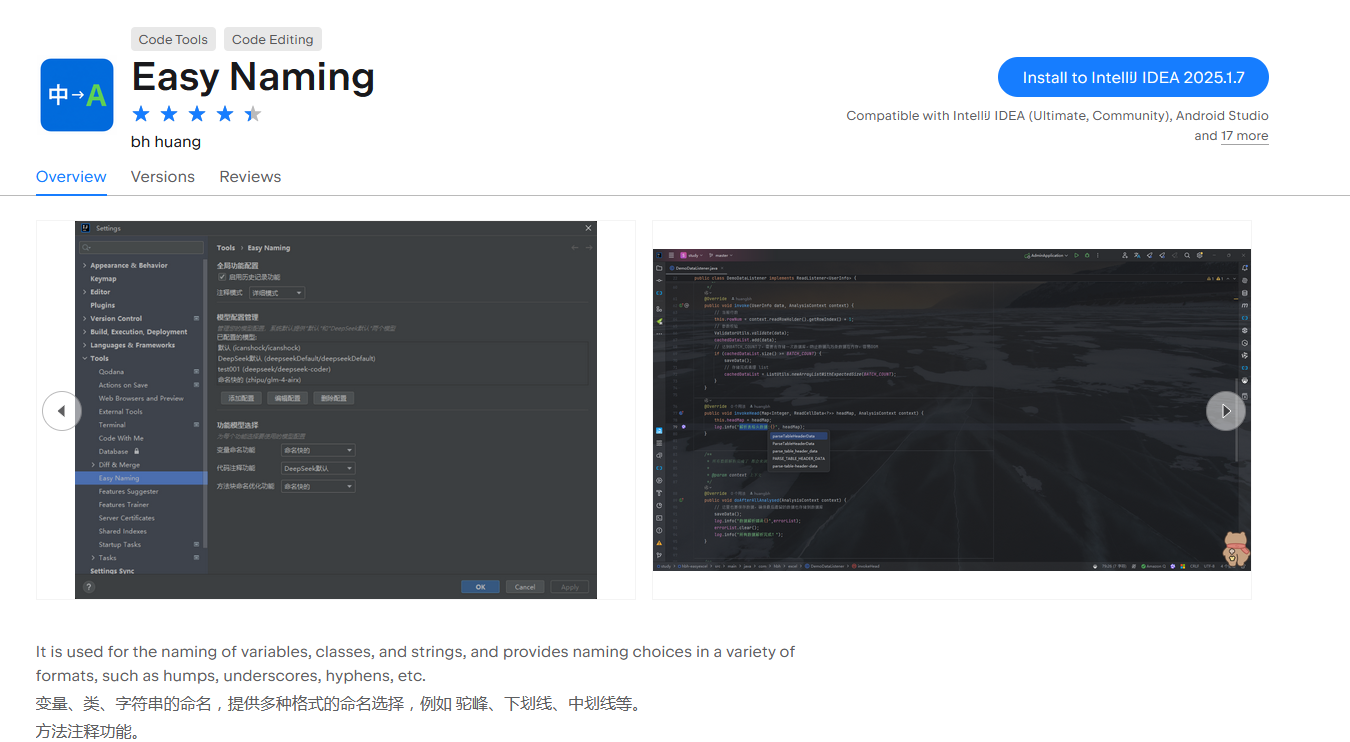Screen dimensions: 1350x742
Task: Switch to the Reviews tab
Action: point(250,177)
